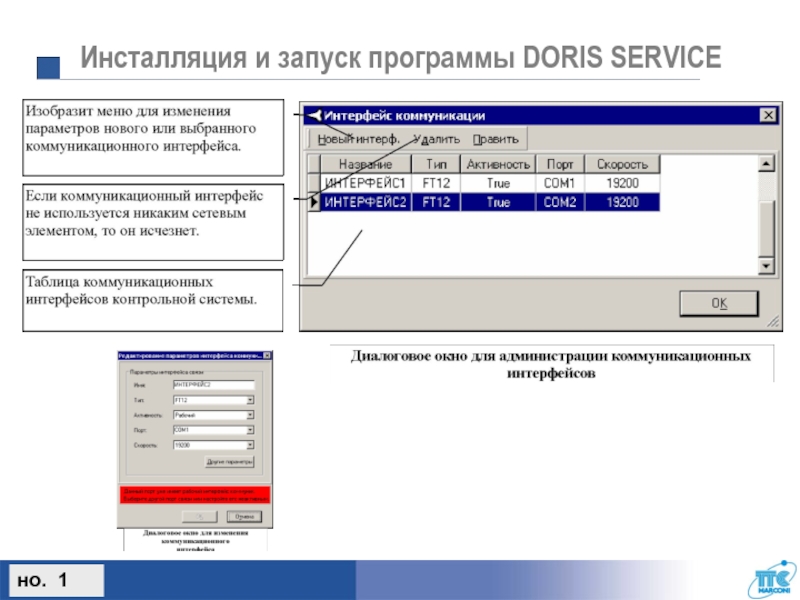Click the Скорость column header

tap(622, 164)
